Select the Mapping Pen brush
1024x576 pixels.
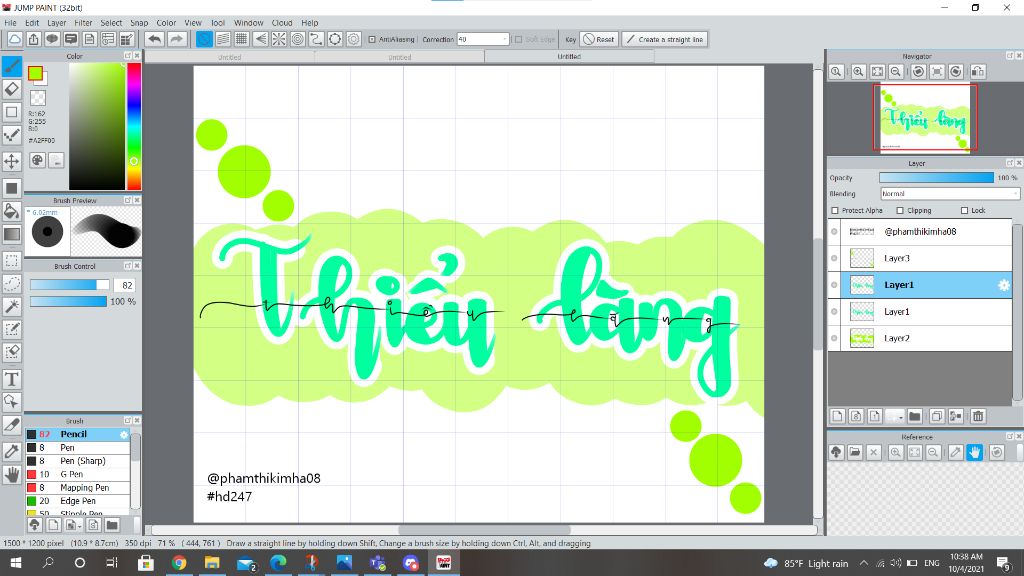[78, 487]
